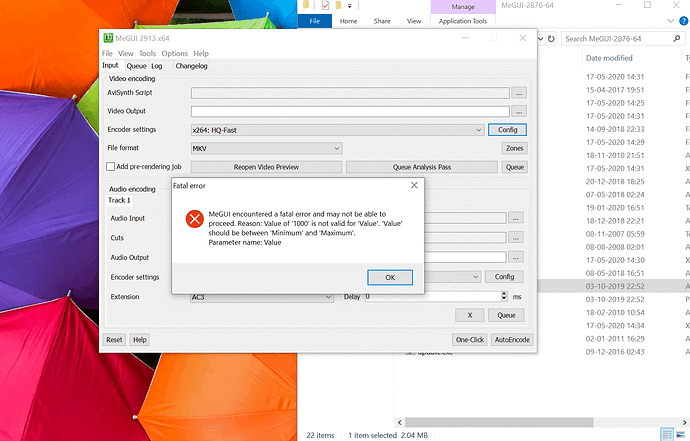Browse for AviSynth Script file
690x441 pixels.
pyautogui.click(x=518, y=93)
